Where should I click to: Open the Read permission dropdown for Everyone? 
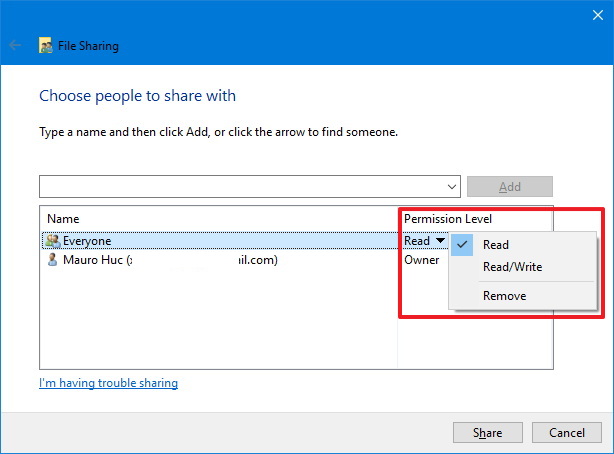(x=440, y=241)
